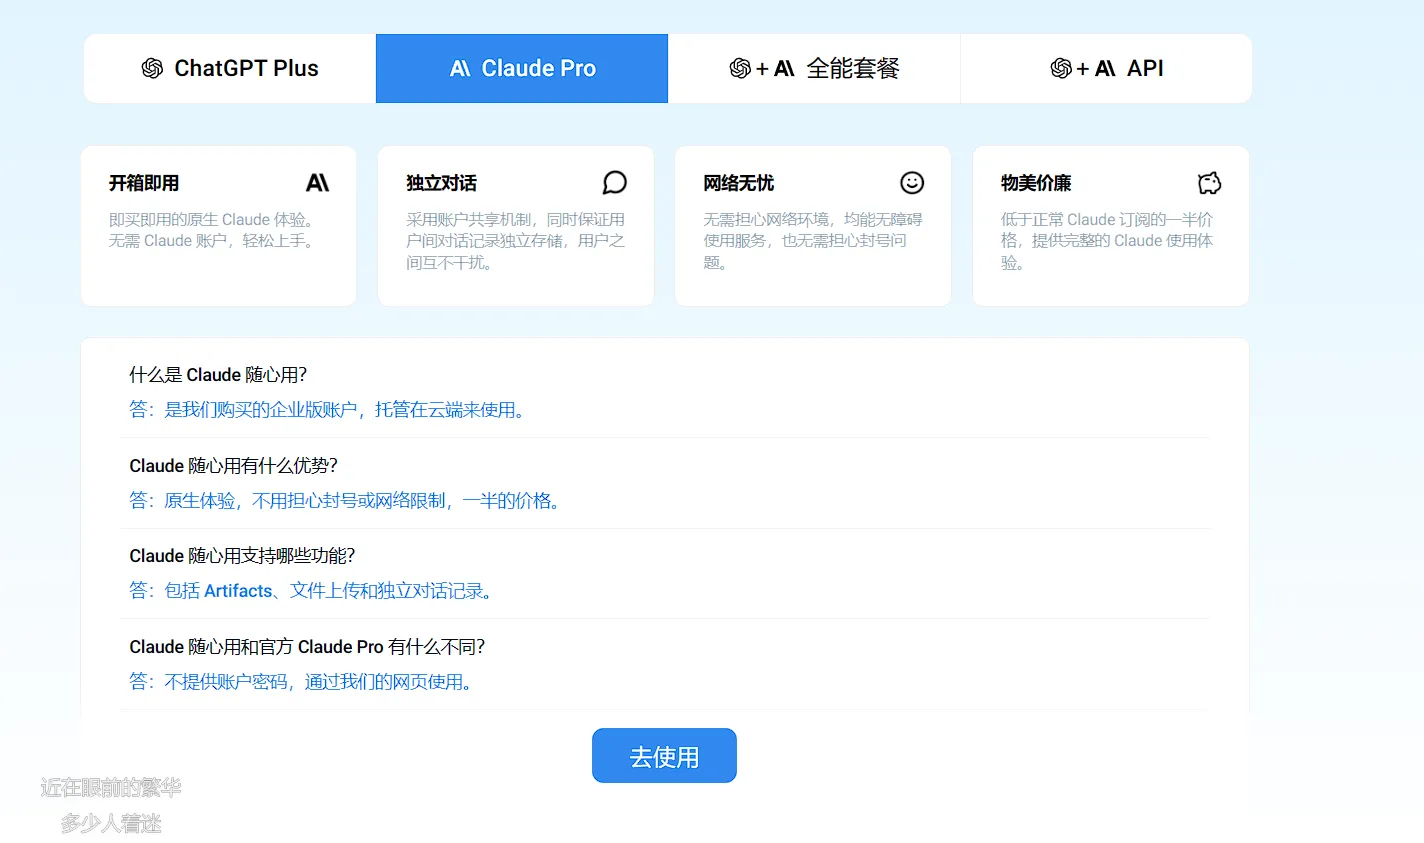The height and width of the screenshot is (843, 1424).
Task: Click the answer 不提供账户密码
Action: tap(303, 682)
